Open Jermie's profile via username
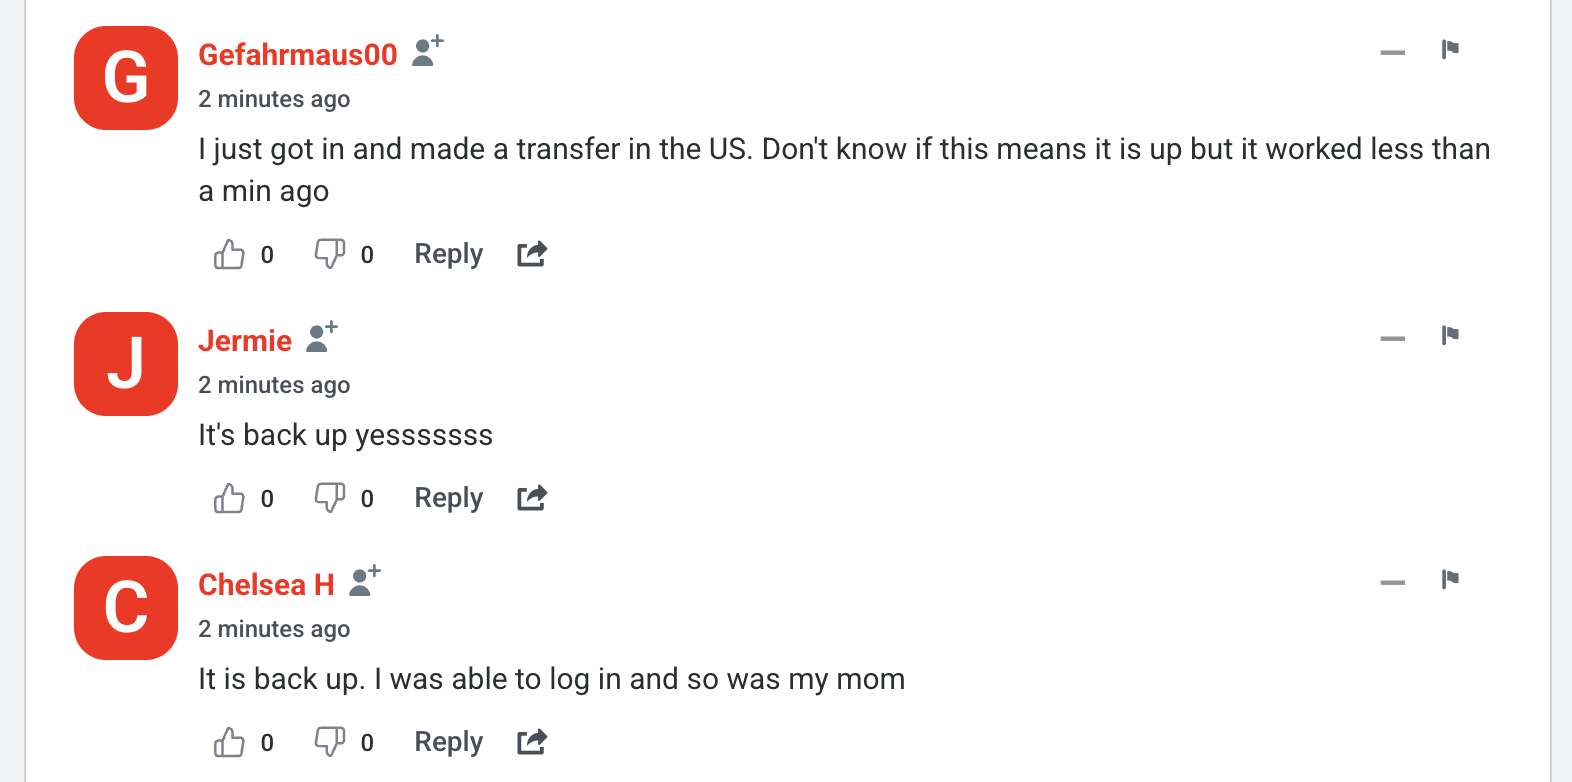 pyautogui.click(x=245, y=341)
